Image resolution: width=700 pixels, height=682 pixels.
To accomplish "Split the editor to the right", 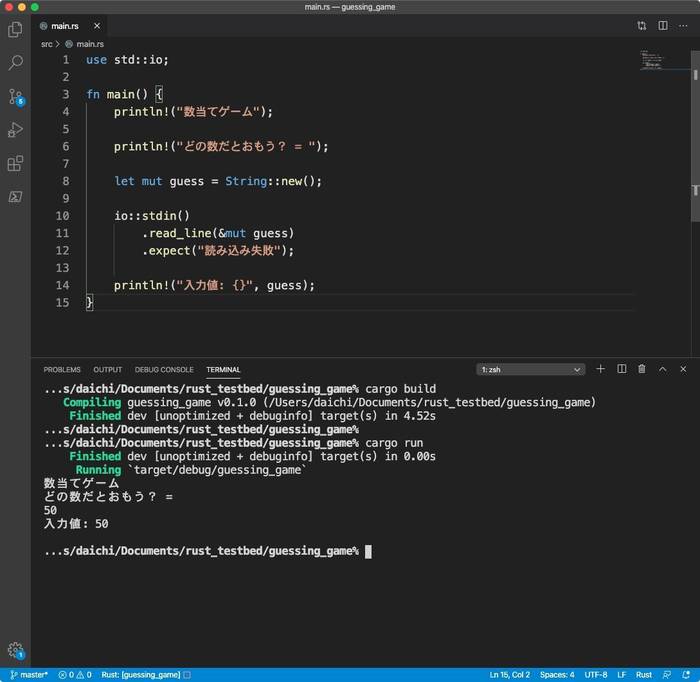I will (x=663, y=26).
